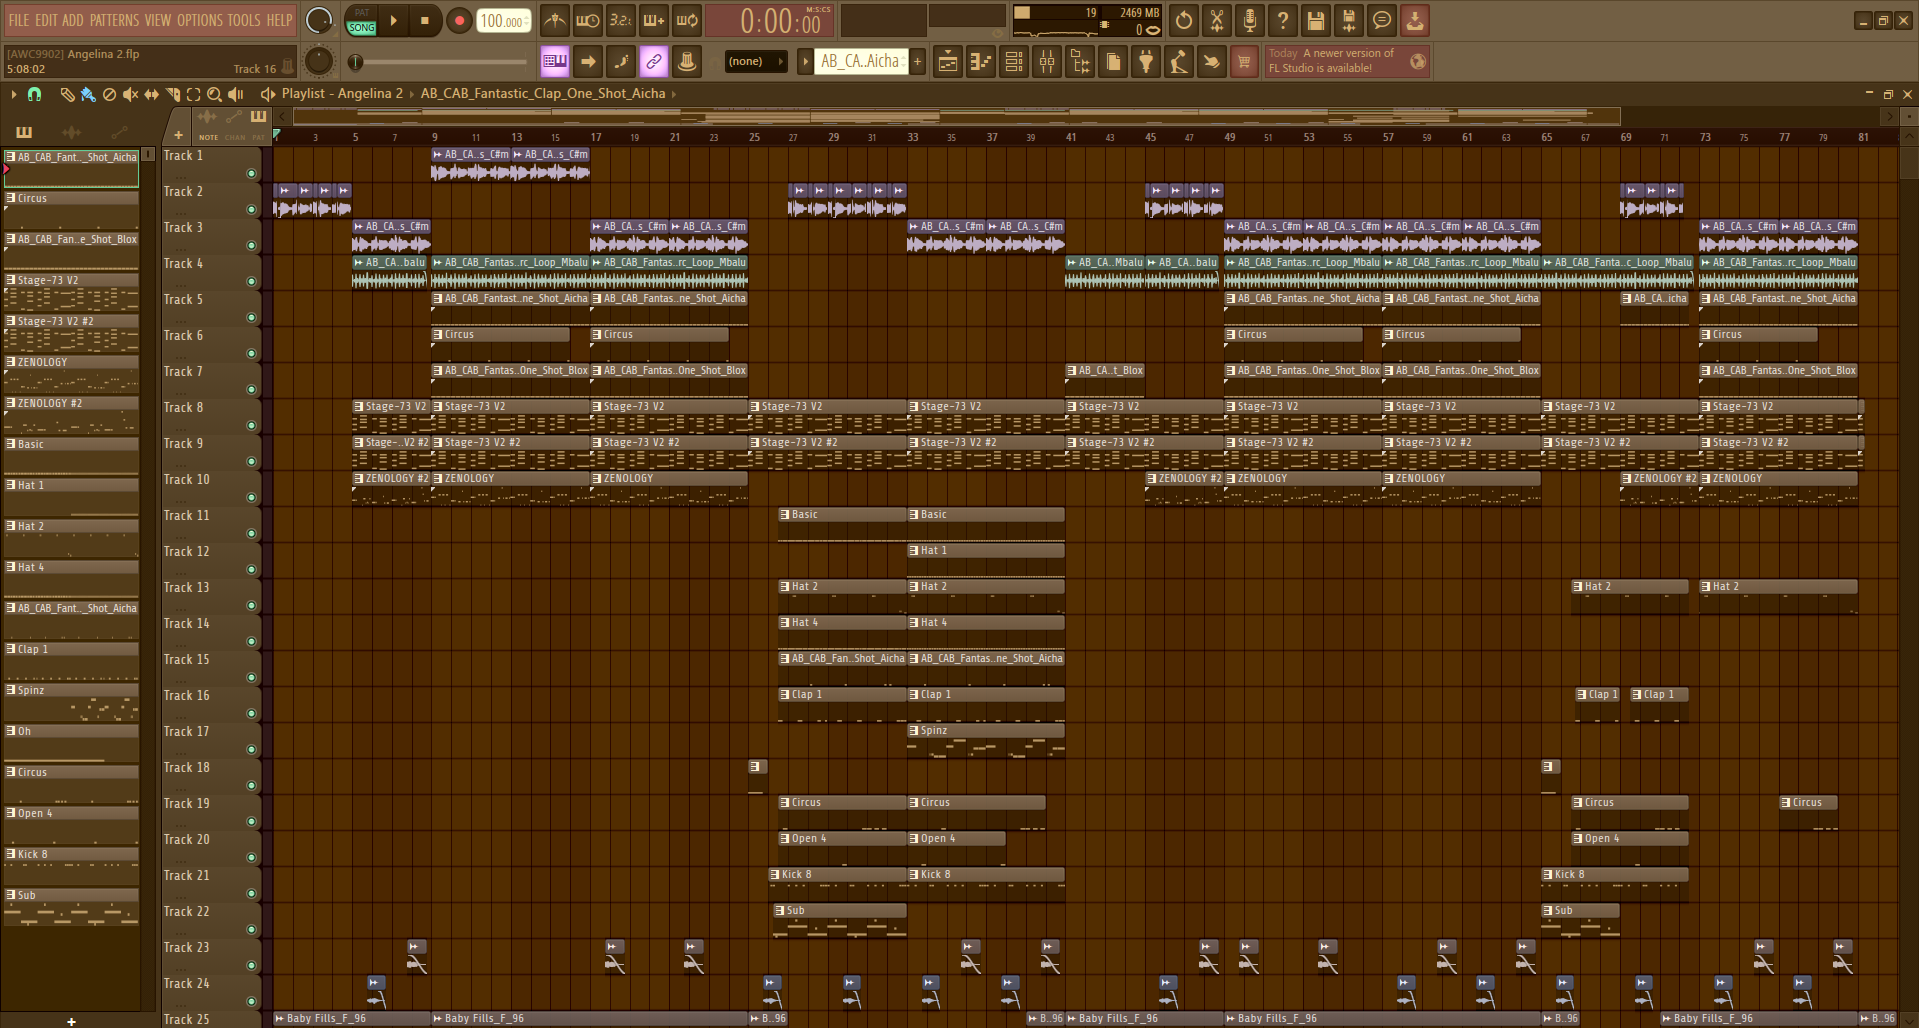The width and height of the screenshot is (1919, 1028).
Task: Mute Track 12 with its green LED
Action: click(x=251, y=570)
